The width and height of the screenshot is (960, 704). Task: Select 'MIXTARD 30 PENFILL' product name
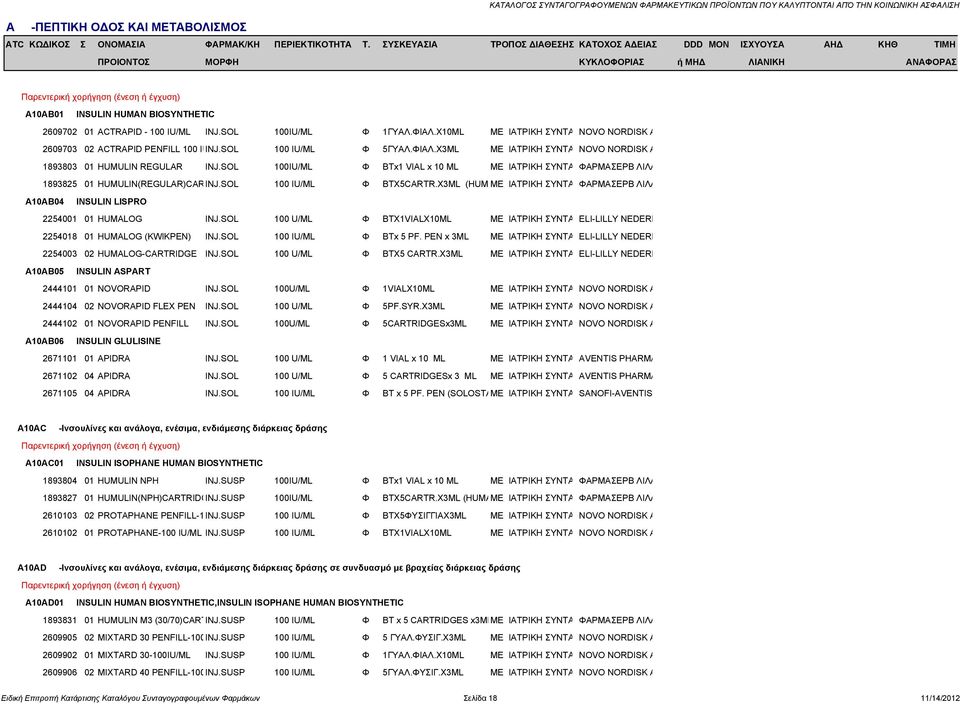tap(150, 637)
